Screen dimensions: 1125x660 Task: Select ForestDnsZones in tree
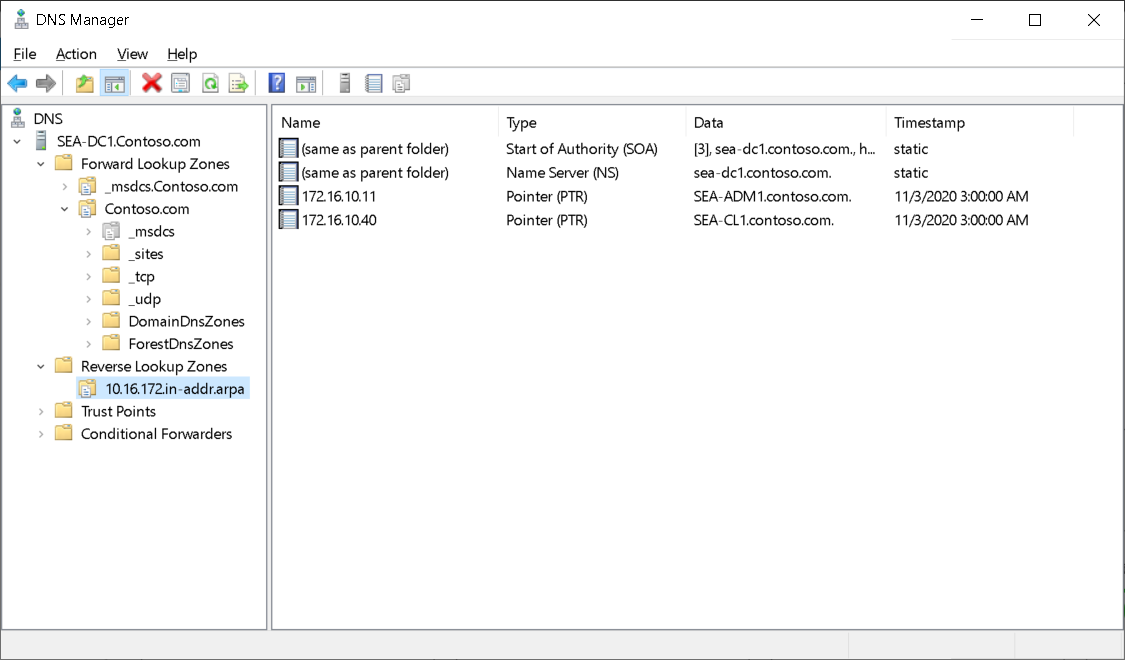coord(181,344)
